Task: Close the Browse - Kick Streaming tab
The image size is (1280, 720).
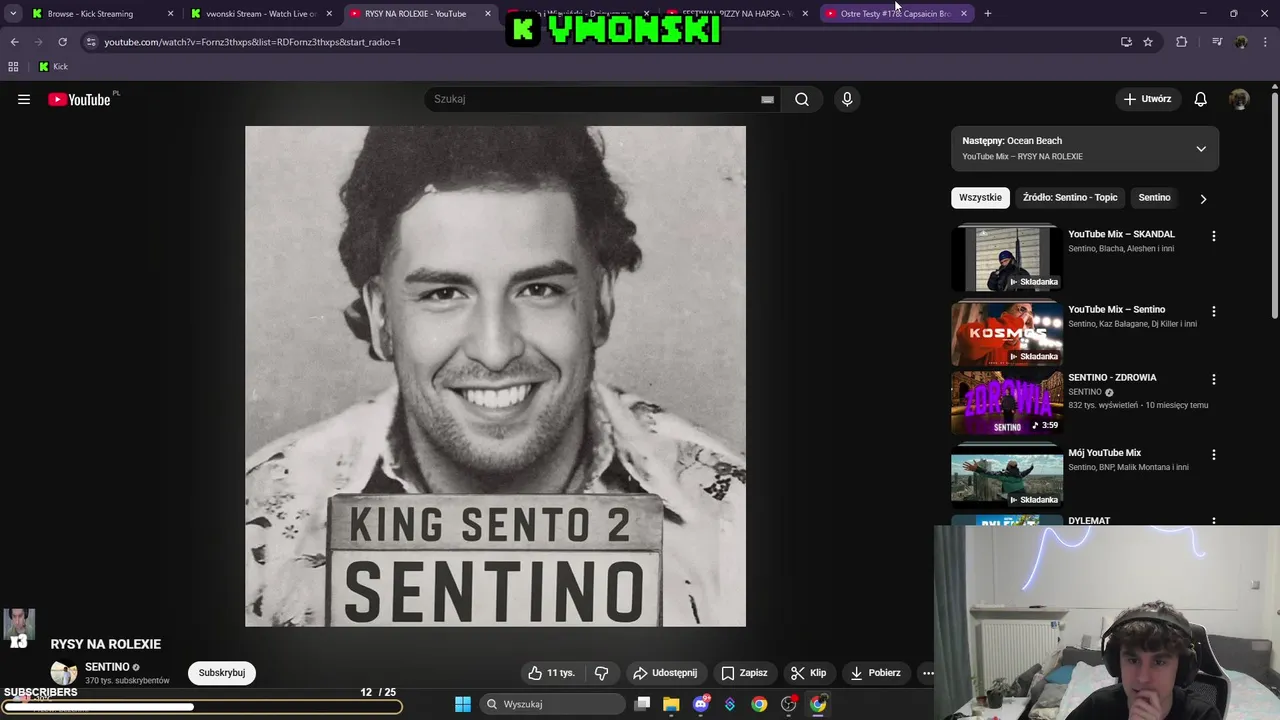Action: (x=170, y=14)
